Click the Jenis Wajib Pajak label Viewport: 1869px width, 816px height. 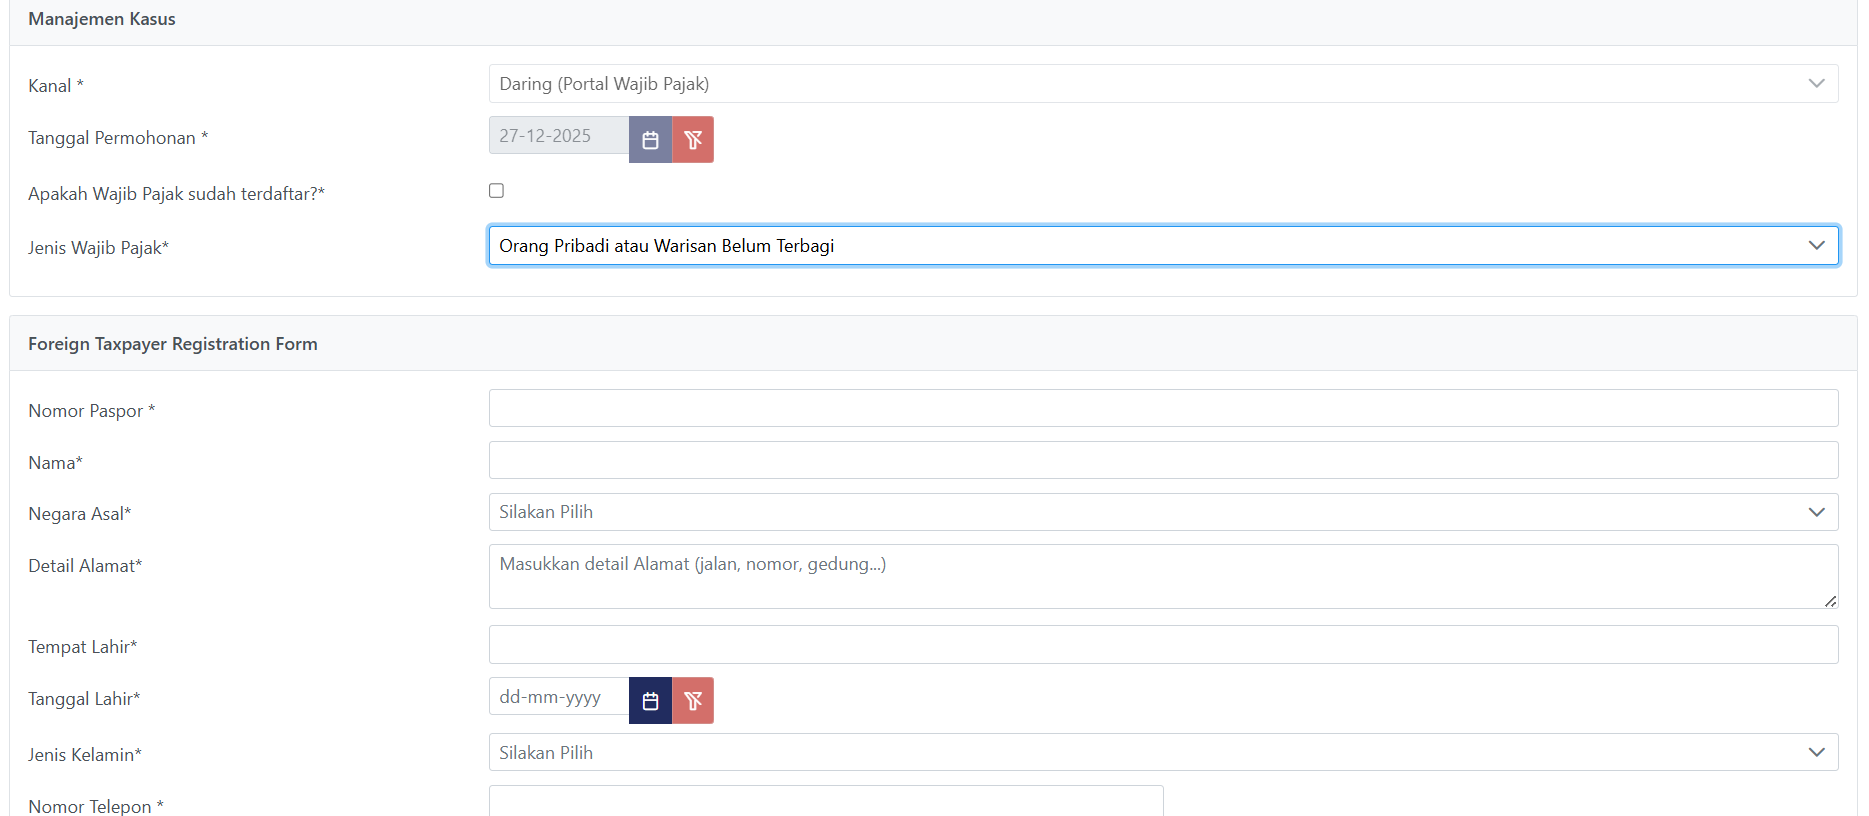tap(98, 248)
